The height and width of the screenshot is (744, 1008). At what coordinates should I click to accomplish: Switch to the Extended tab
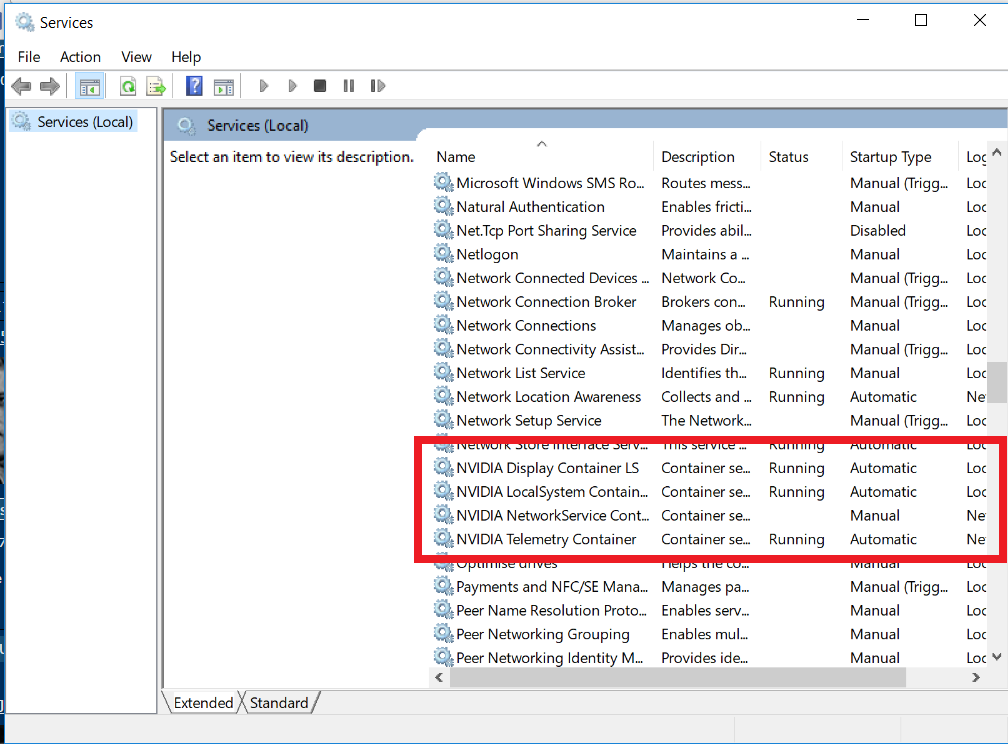pos(202,703)
